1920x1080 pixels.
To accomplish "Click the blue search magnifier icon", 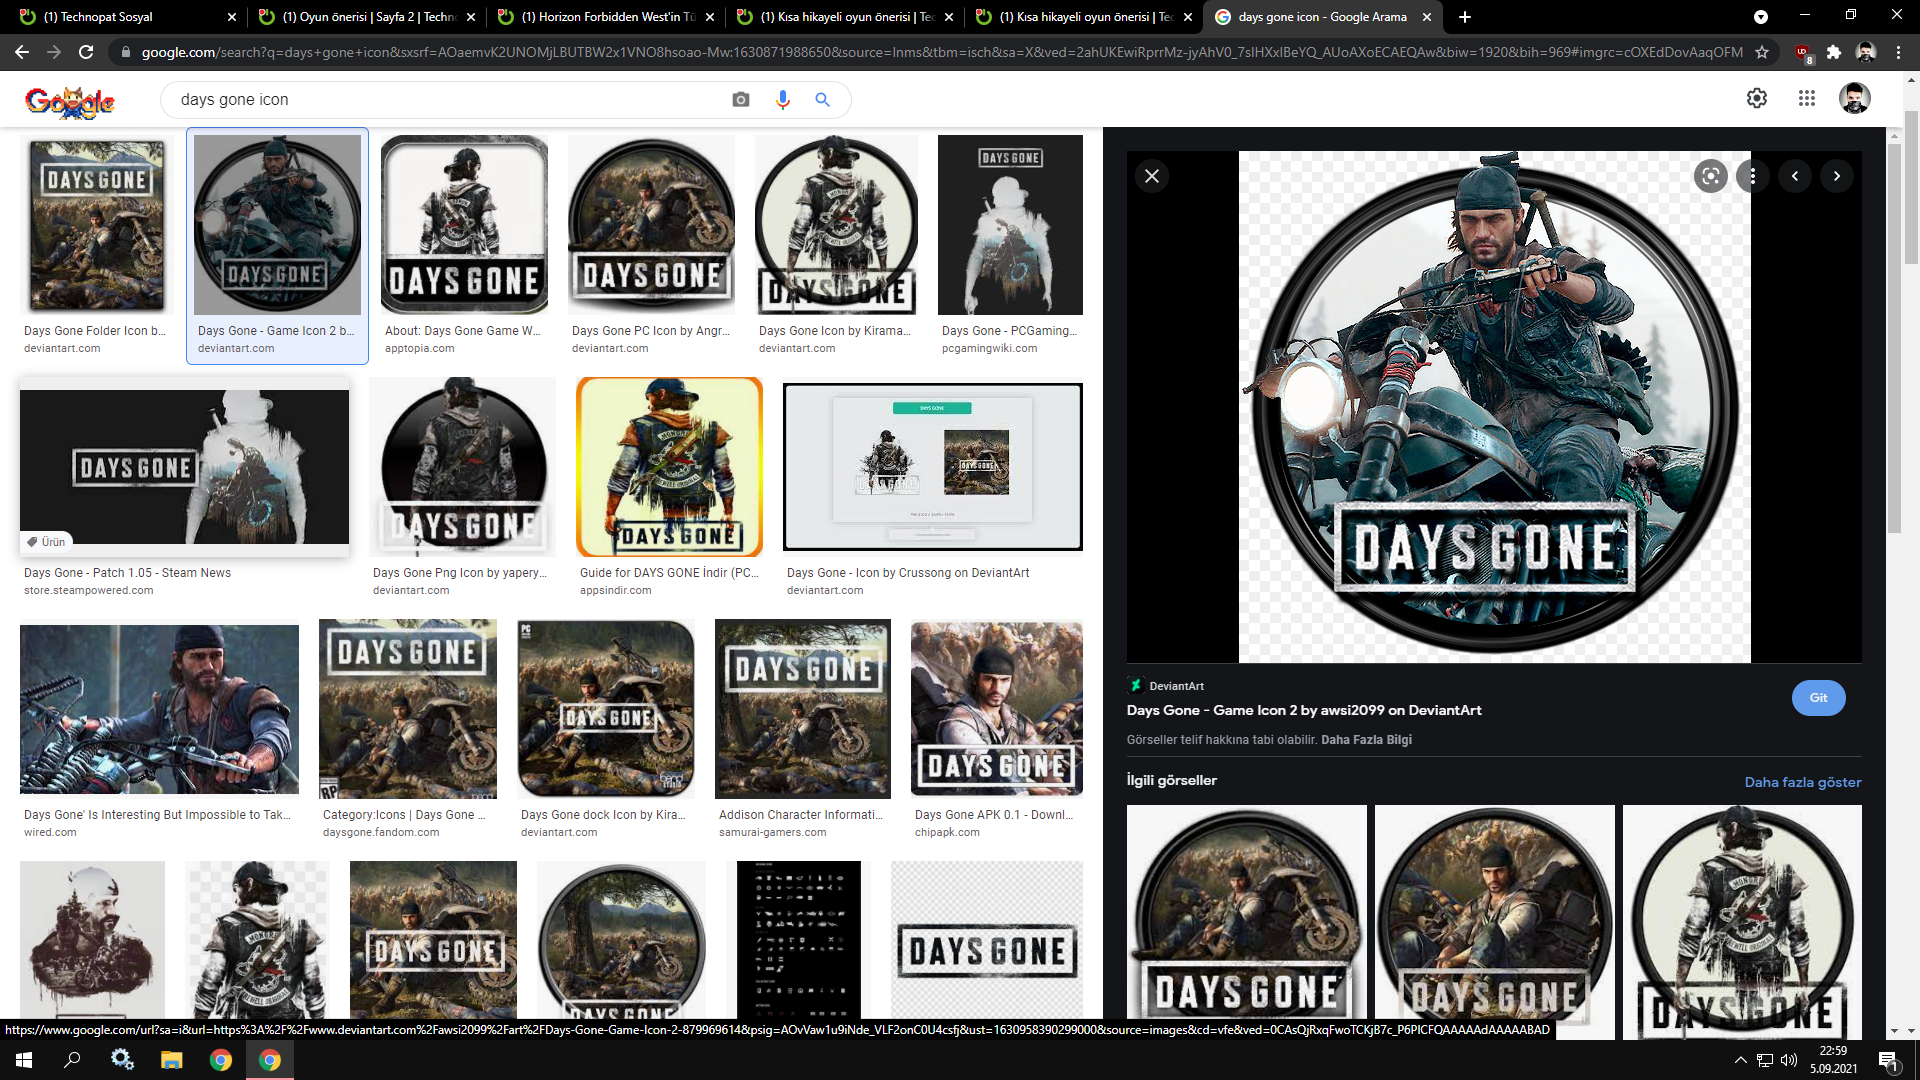I will (x=822, y=100).
